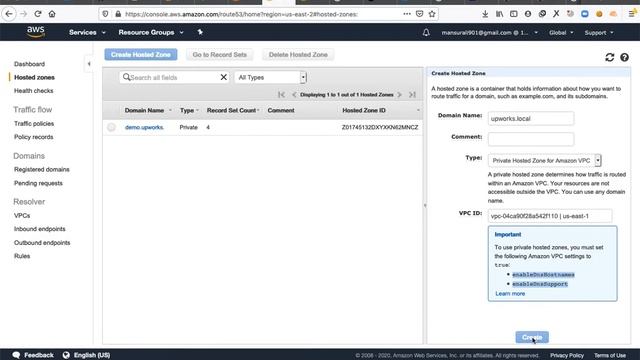Jump to first page of hosted zones

281,95
